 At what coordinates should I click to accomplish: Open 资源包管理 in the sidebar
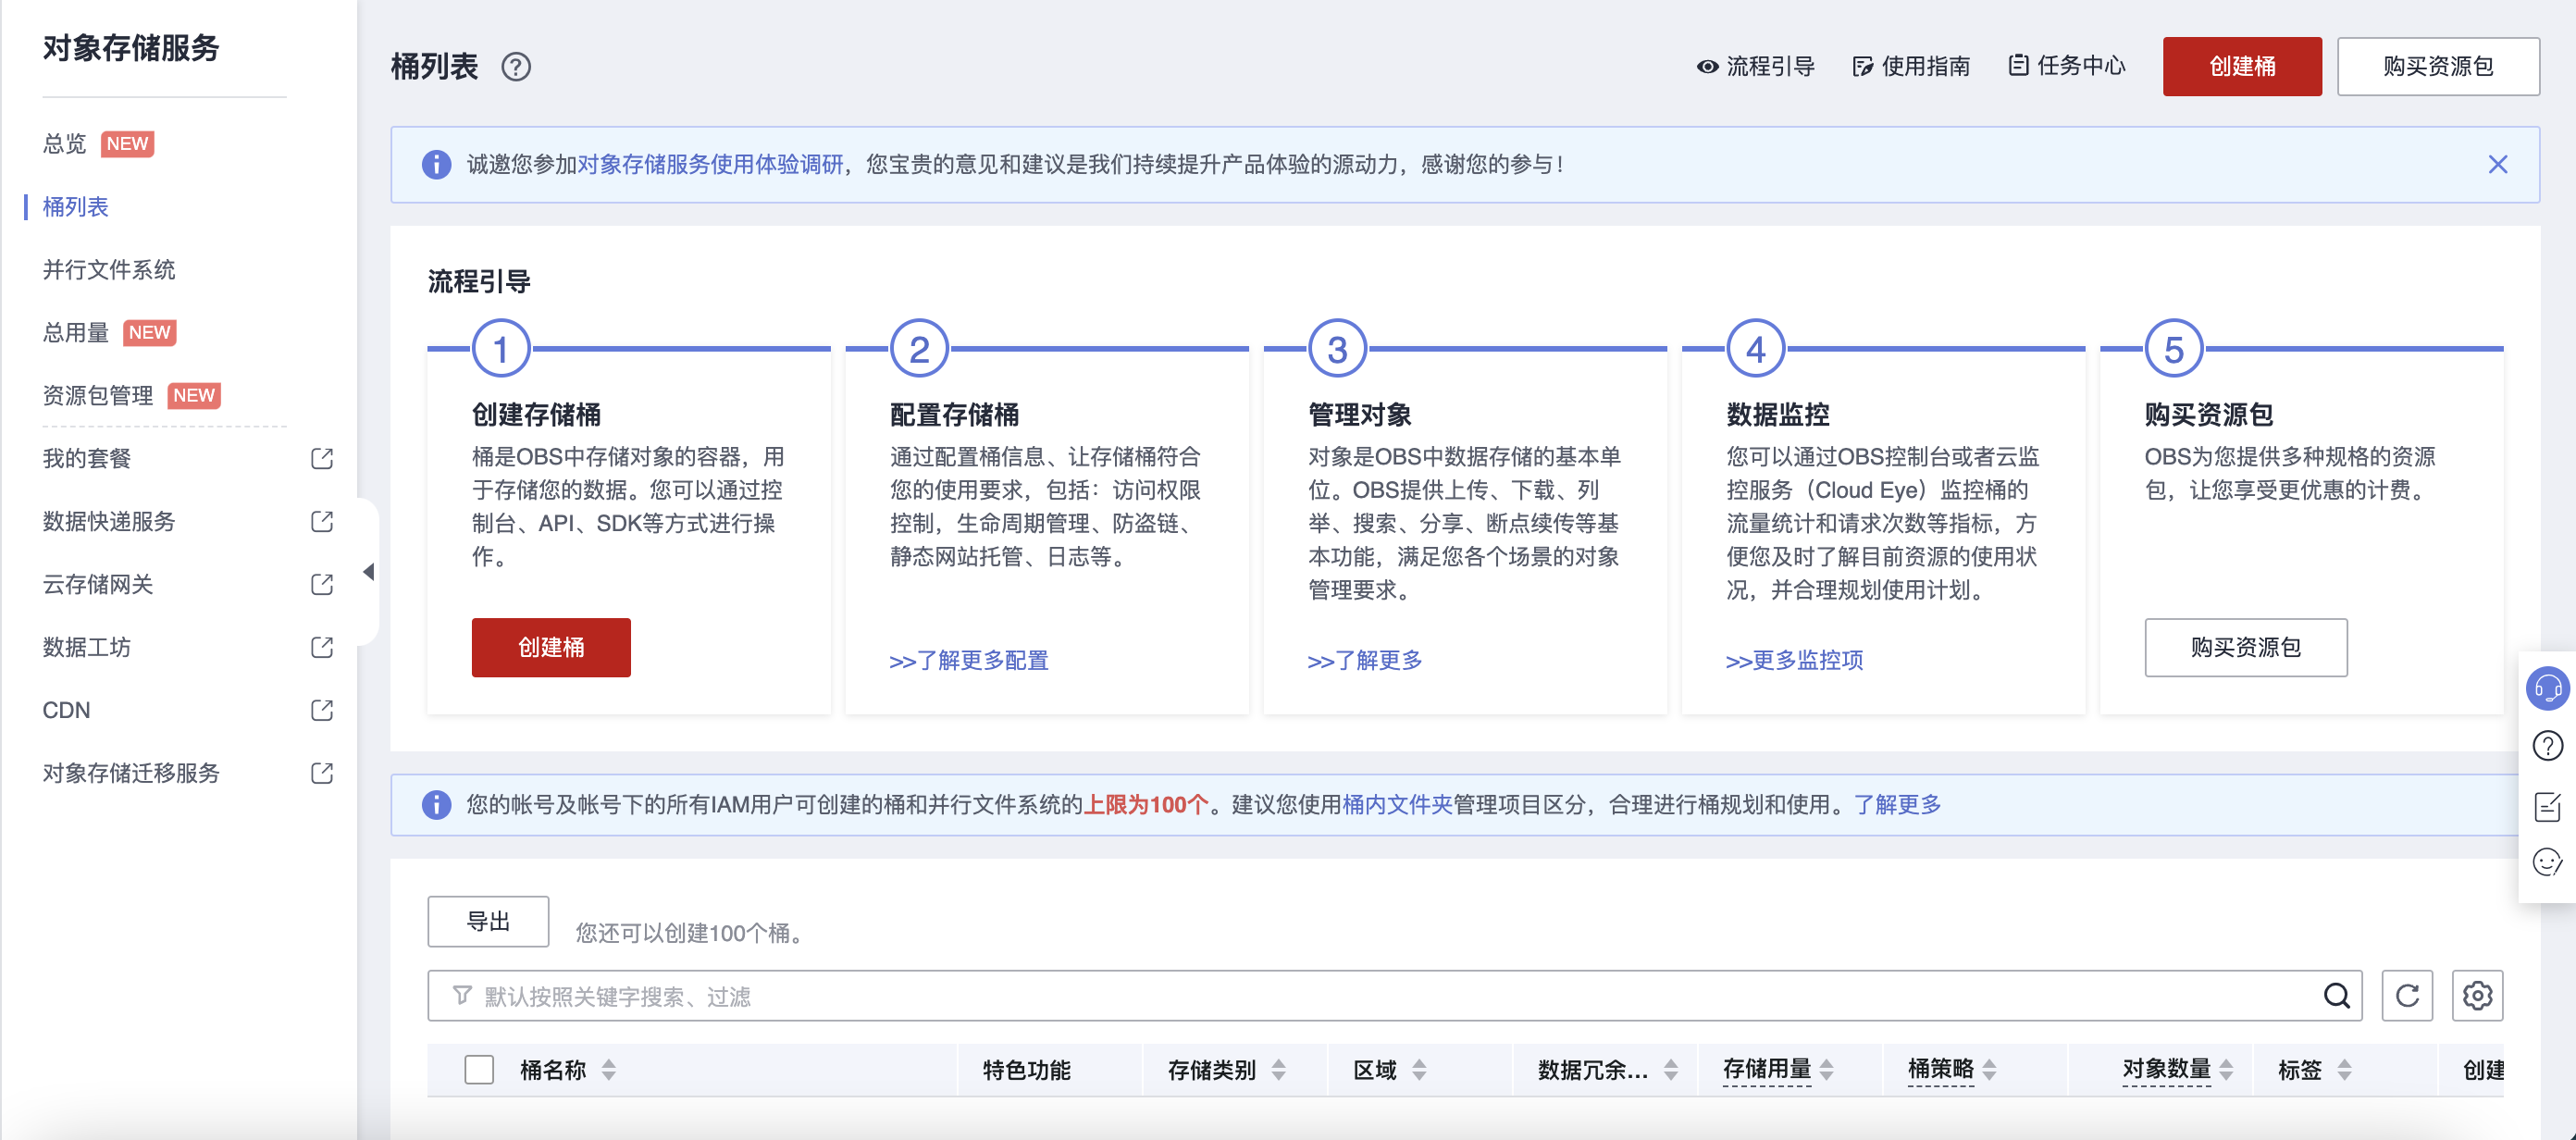[x=98, y=396]
